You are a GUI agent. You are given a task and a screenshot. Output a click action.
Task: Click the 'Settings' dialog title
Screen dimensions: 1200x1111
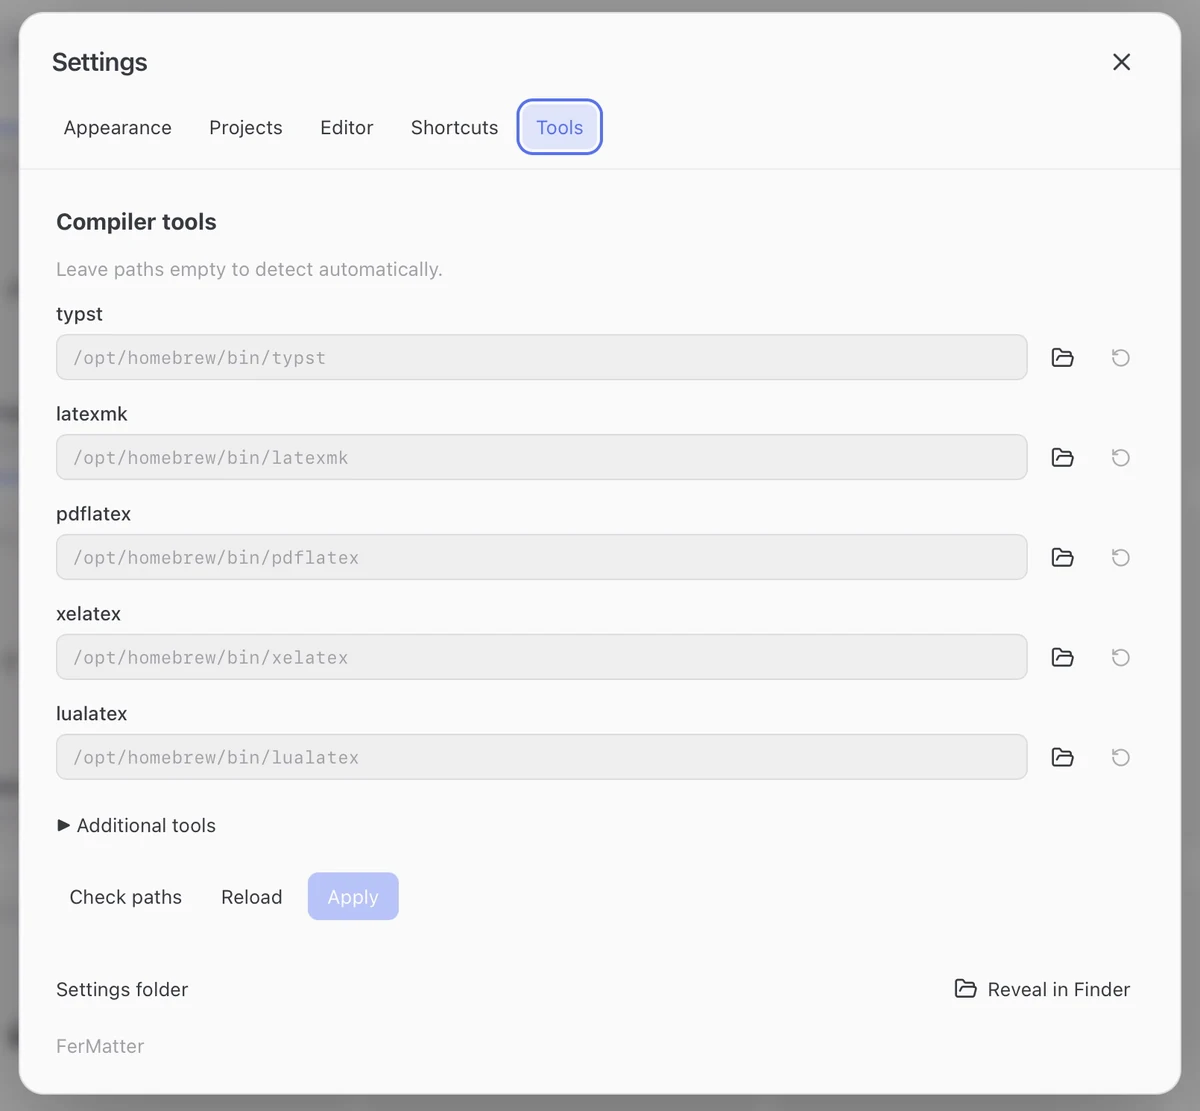pyautogui.click(x=99, y=62)
